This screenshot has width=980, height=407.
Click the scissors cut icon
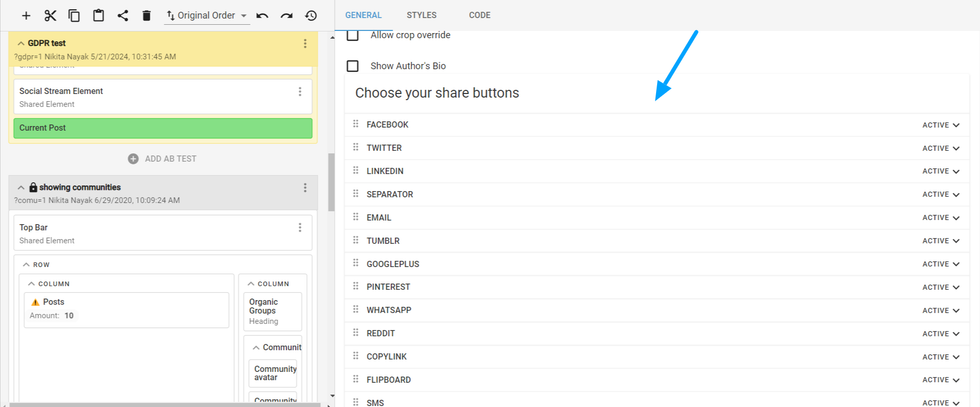(50, 16)
